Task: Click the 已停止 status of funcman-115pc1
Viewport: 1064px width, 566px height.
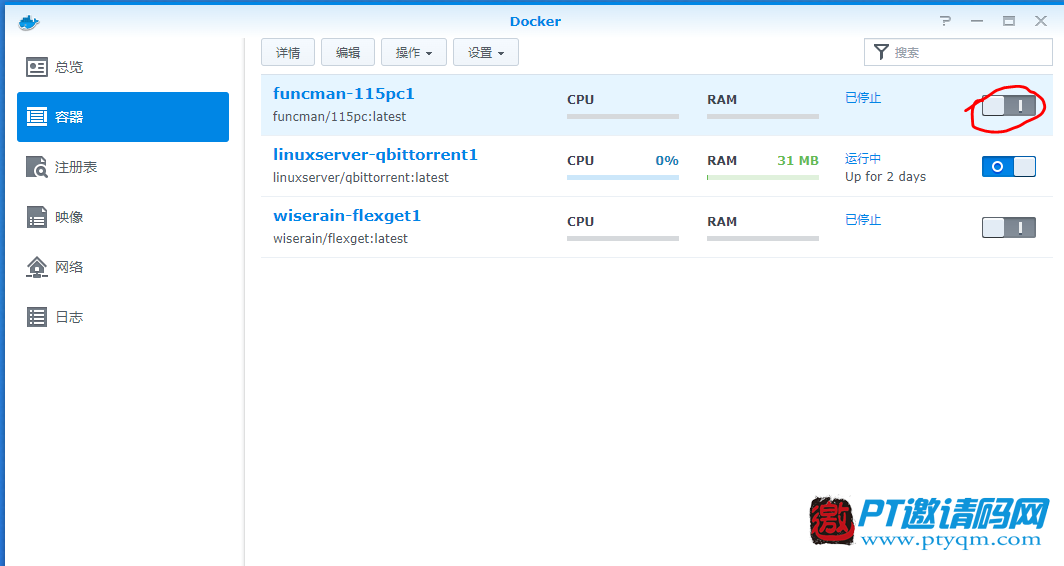Action: 863,98
